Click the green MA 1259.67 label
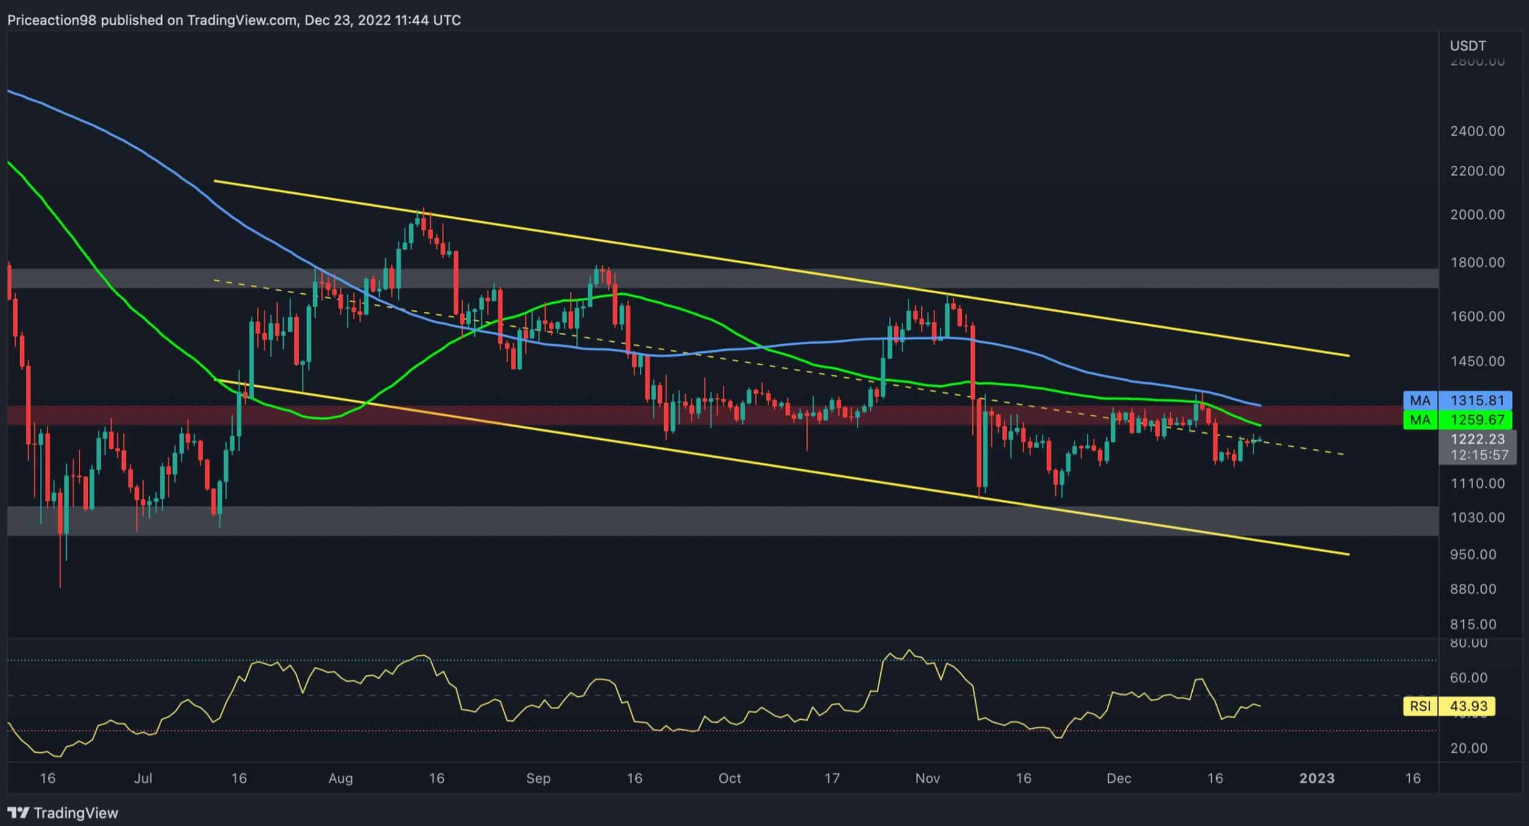 tap(1458, 420)
